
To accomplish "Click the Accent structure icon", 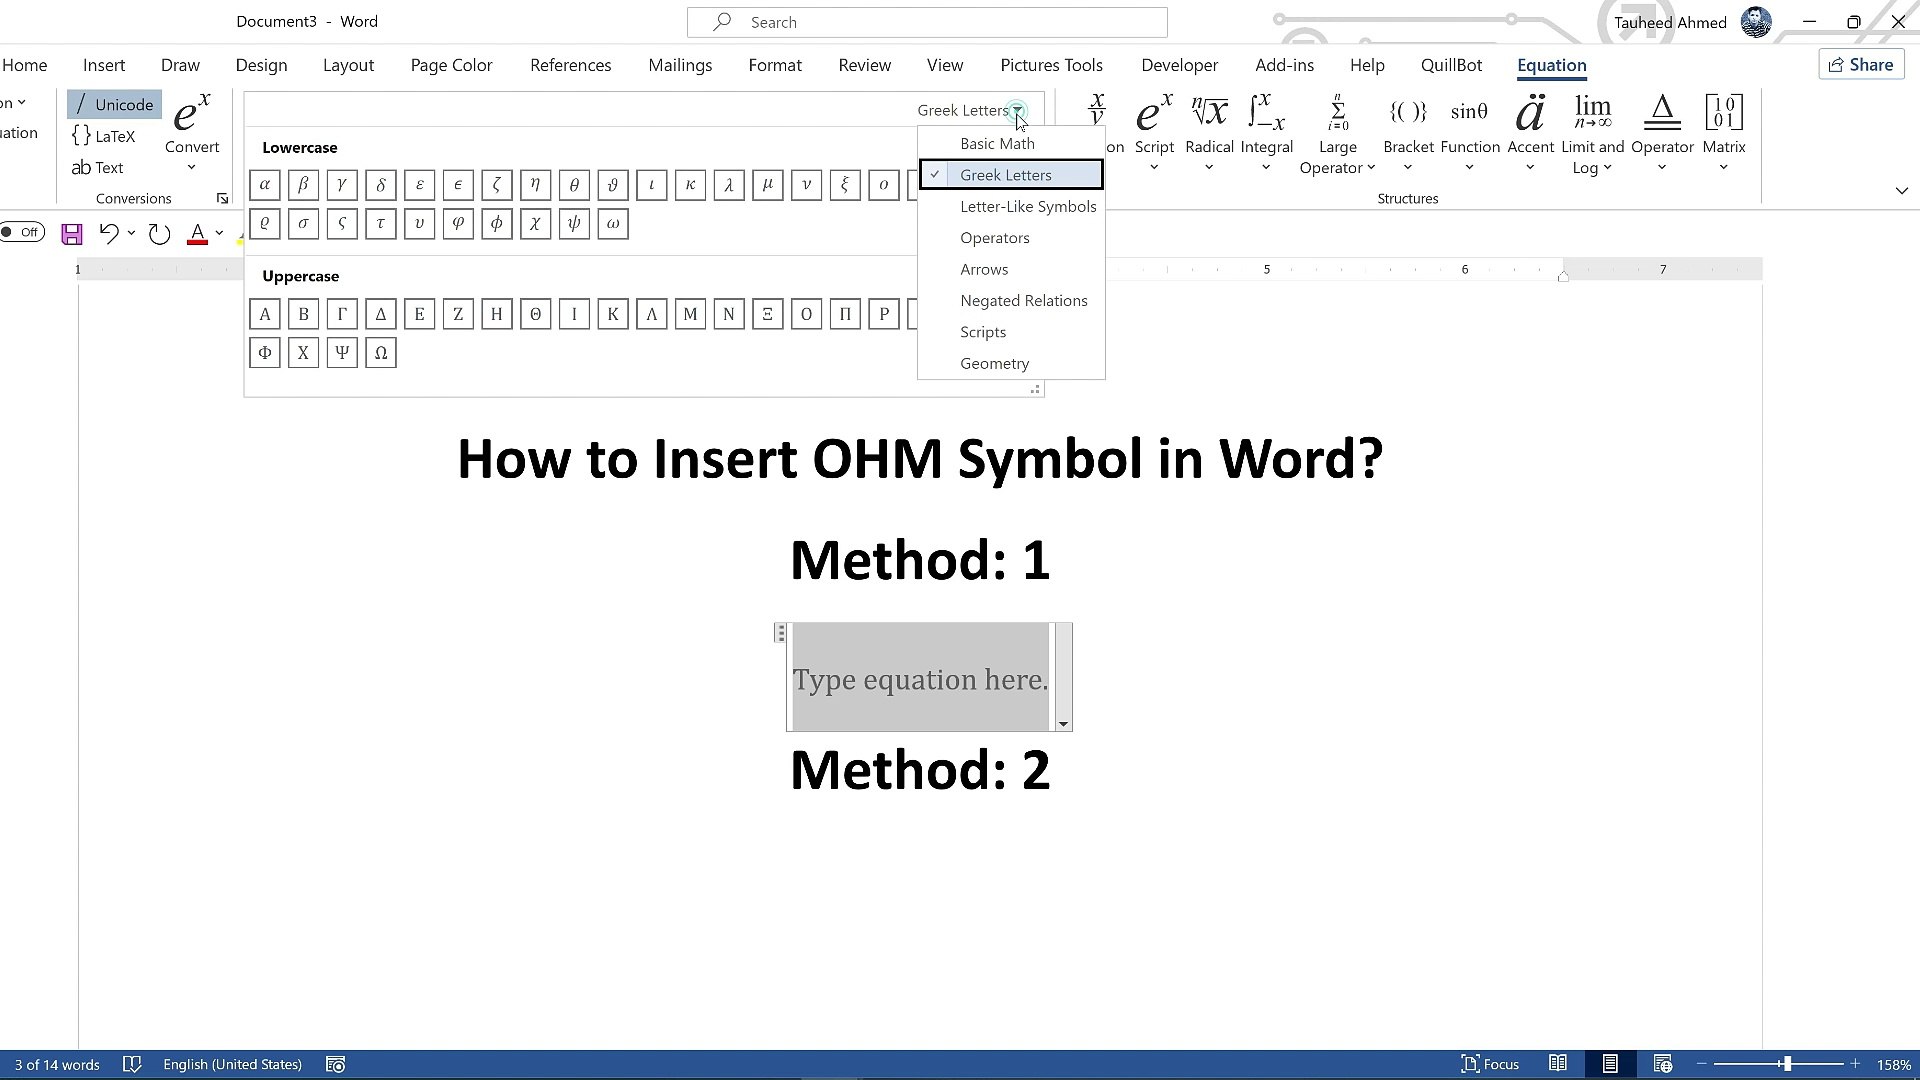I will pos(1530,115).
